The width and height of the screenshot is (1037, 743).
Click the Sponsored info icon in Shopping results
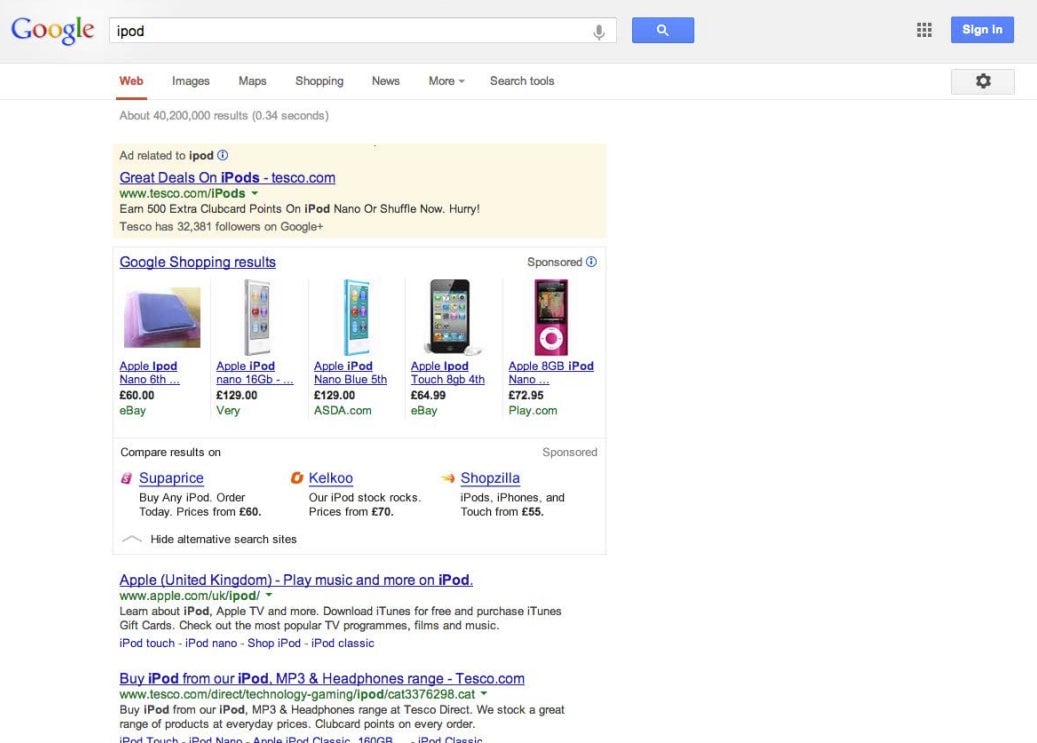591,262
